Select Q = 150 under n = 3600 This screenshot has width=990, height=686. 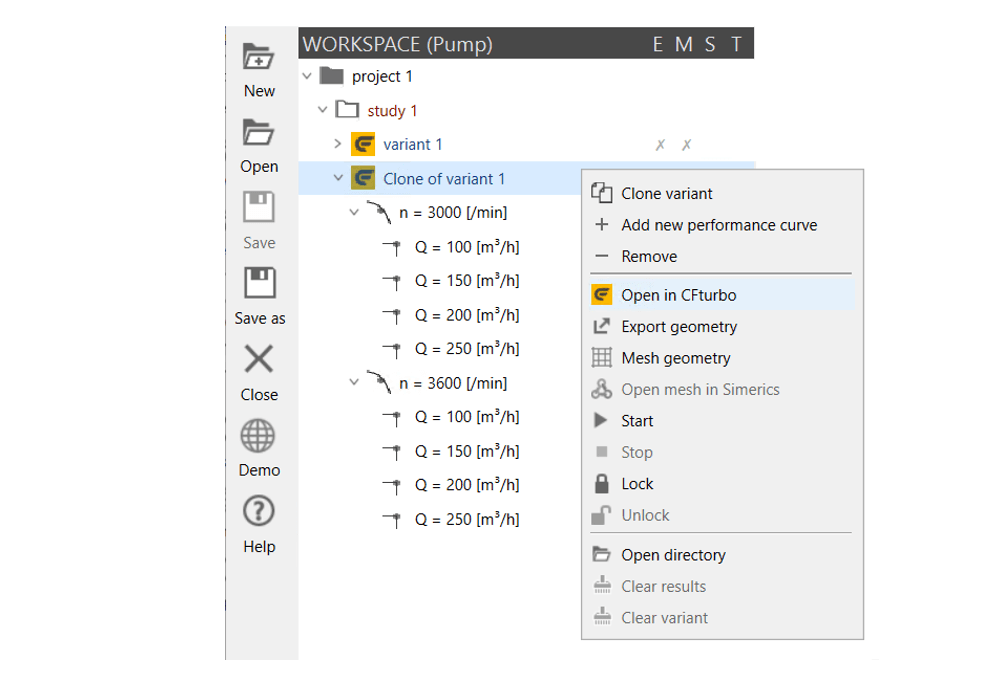(467, 451)
